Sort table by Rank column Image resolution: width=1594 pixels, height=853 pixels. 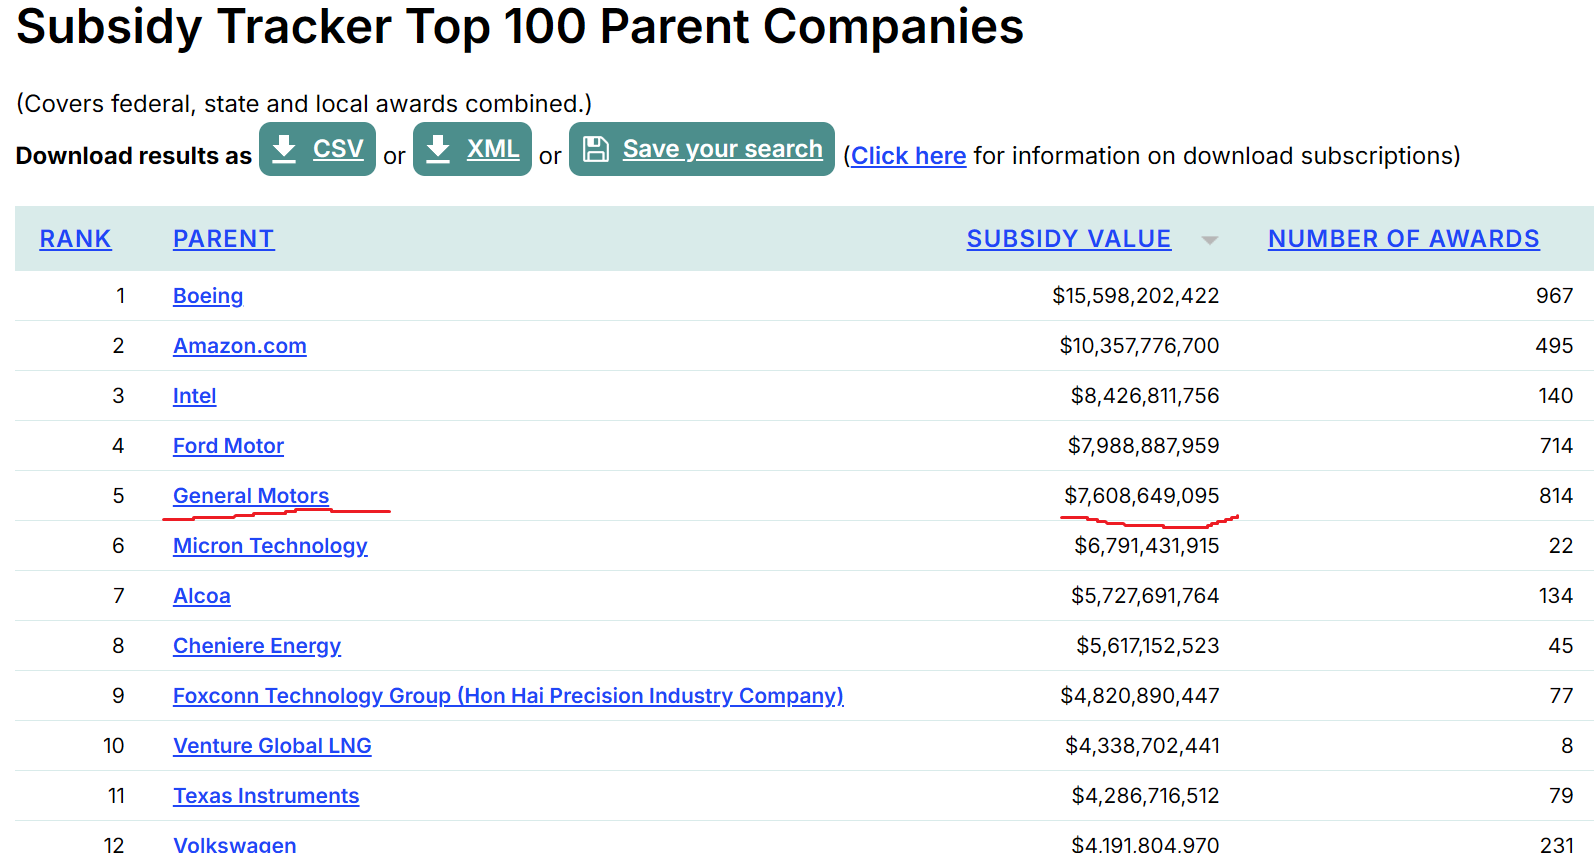(75, 239)
